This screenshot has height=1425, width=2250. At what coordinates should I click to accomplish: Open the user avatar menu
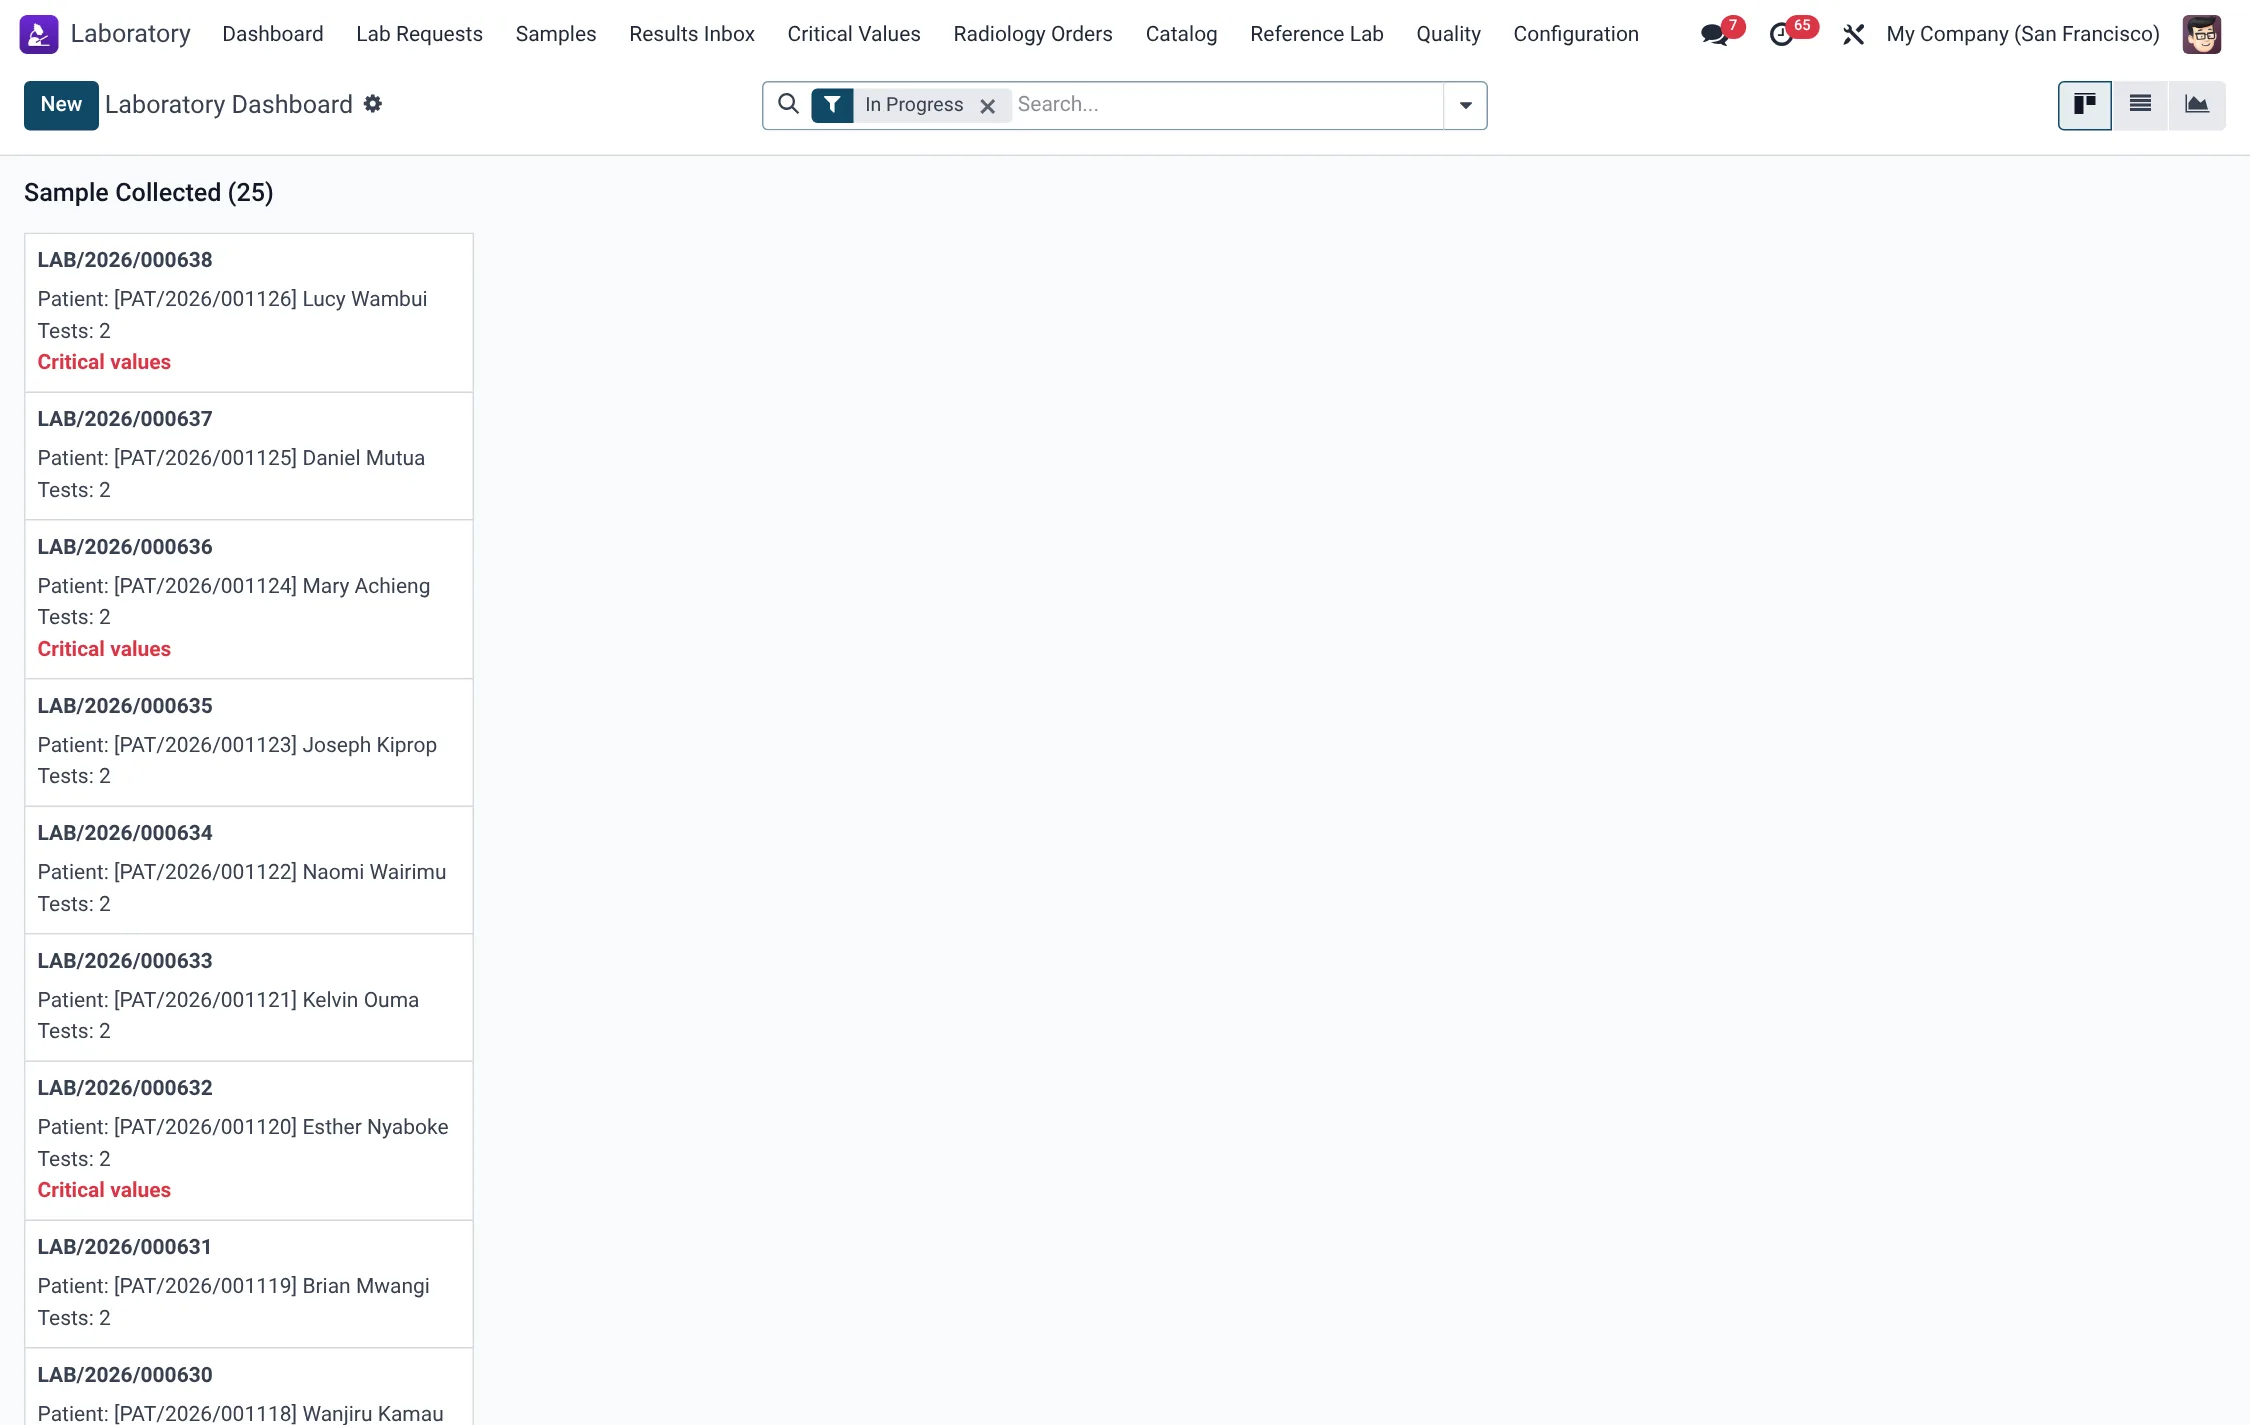coord(2202,35)
